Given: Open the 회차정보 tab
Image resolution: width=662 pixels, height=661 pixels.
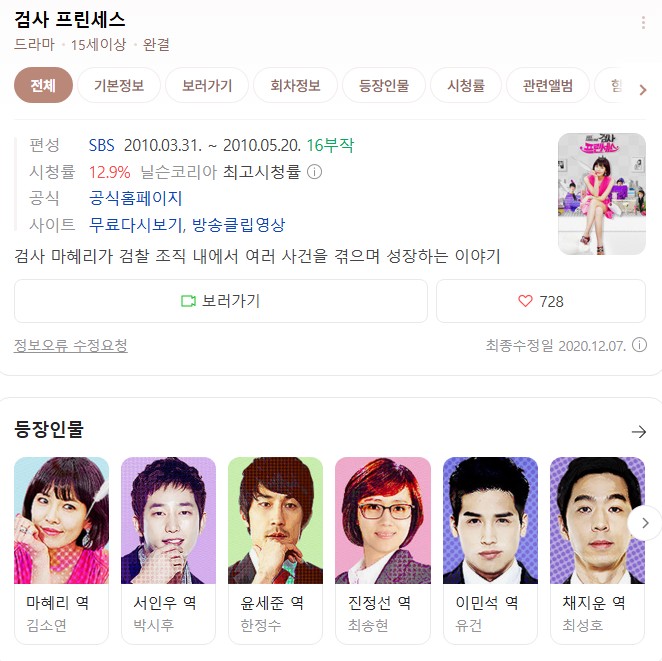Looking at the screenshot, I should click(296, 85).
